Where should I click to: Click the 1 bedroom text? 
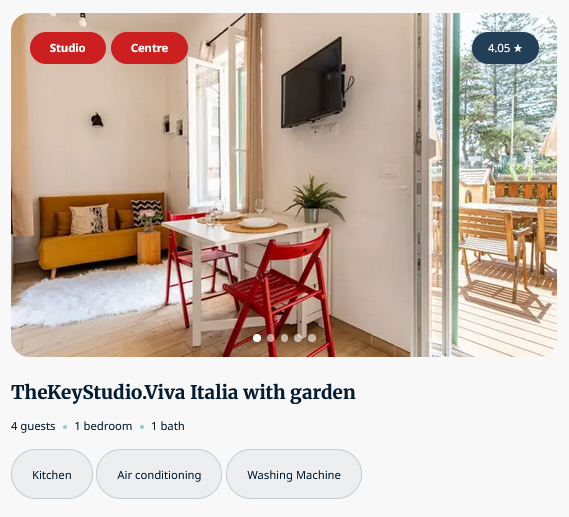click(103, 426)
